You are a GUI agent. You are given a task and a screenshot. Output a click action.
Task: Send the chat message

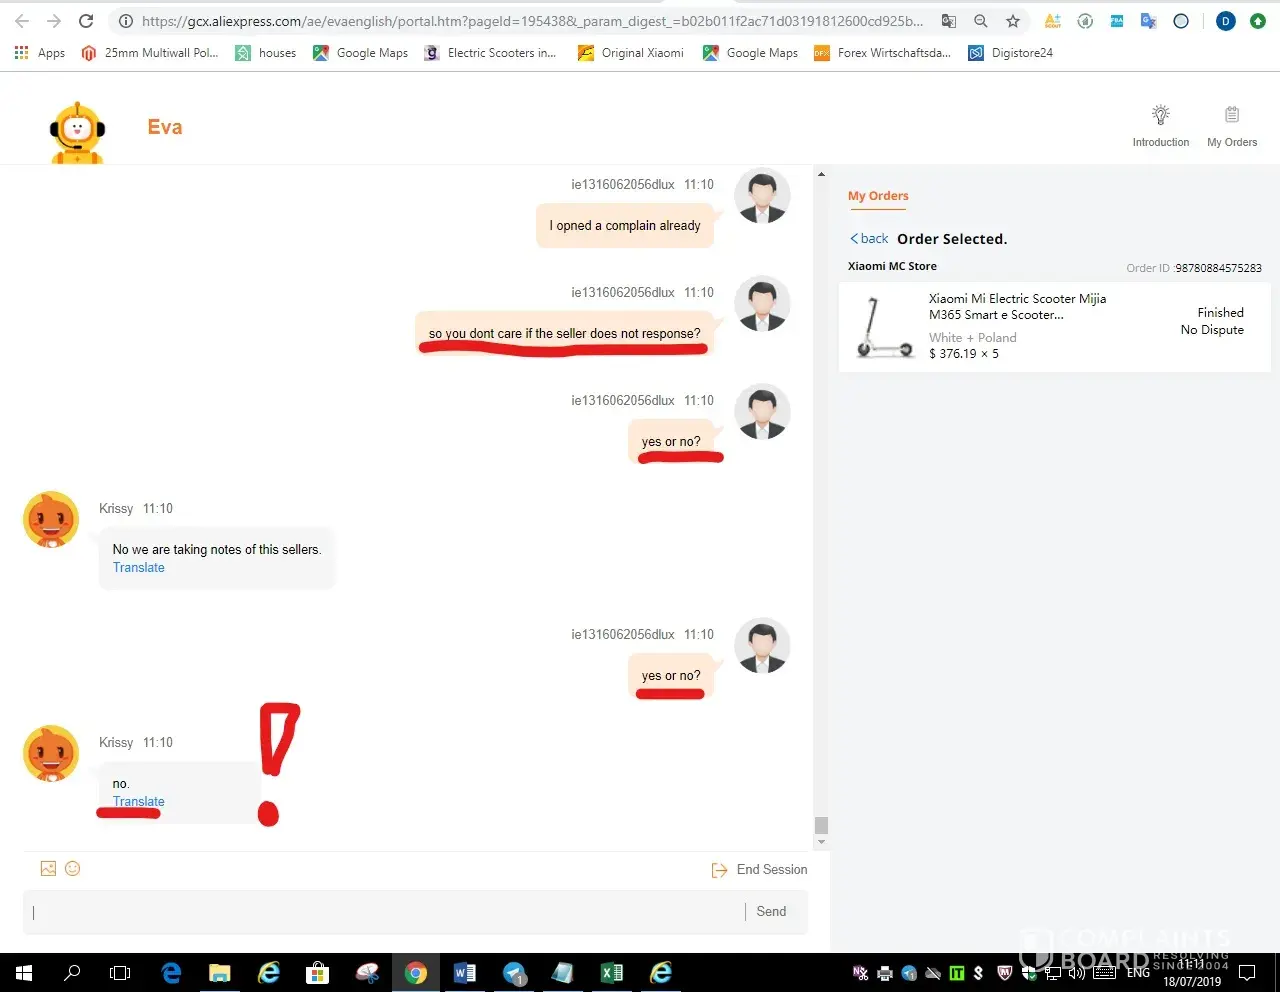(771, 912)
